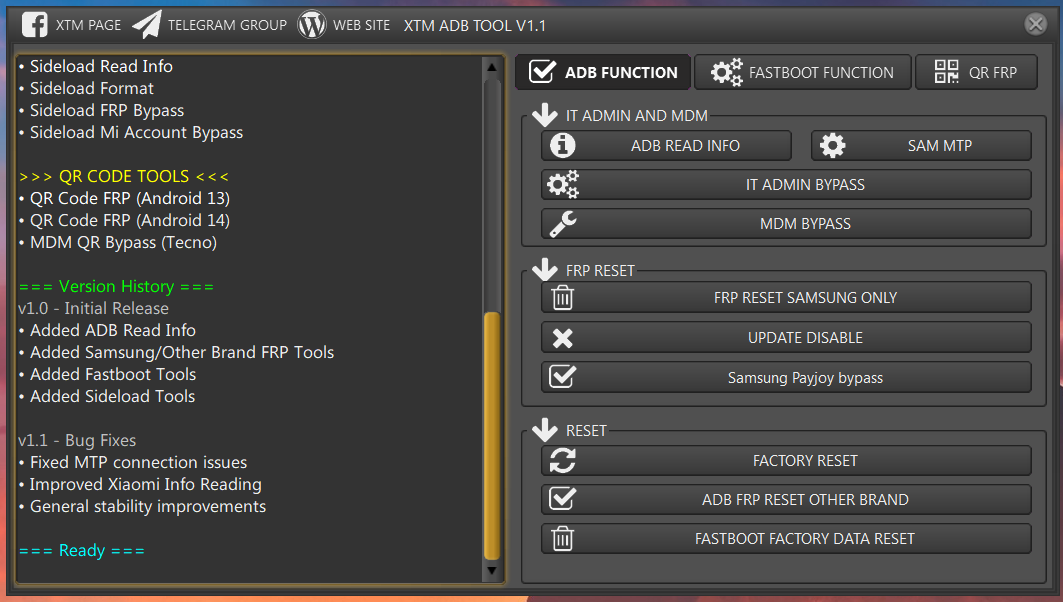Screen dimensions: 1063x602
Task: Click the trash icon on FRP Reset Samsung Only
Action: pos(563,297)
